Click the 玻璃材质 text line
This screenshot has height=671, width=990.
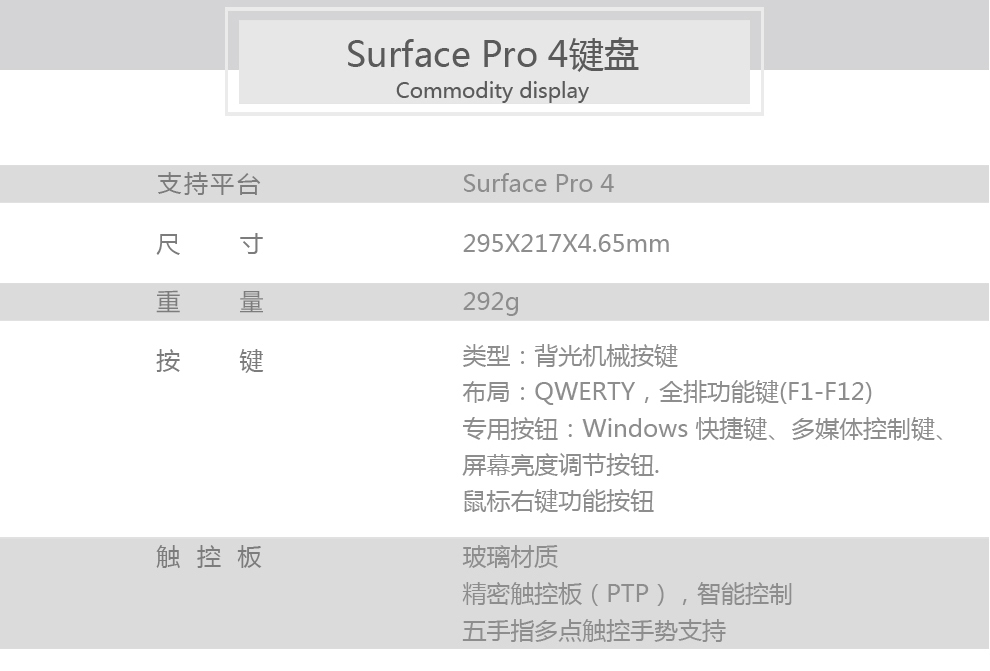(510, 557)
